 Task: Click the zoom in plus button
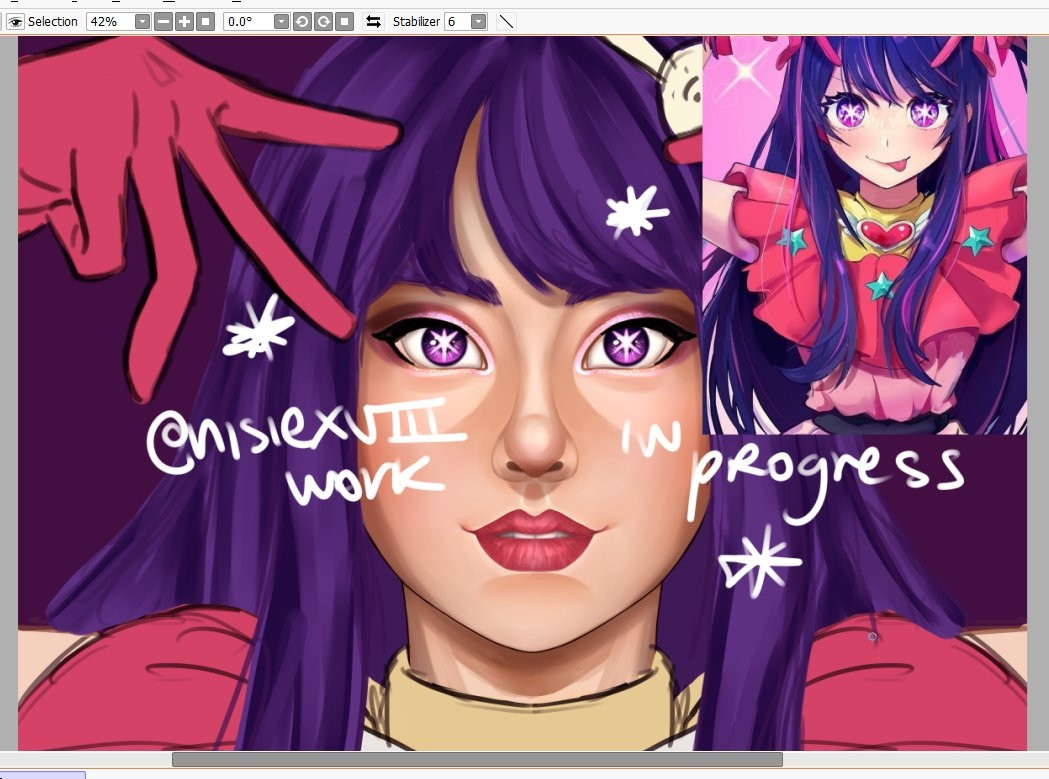pos(184,21)
